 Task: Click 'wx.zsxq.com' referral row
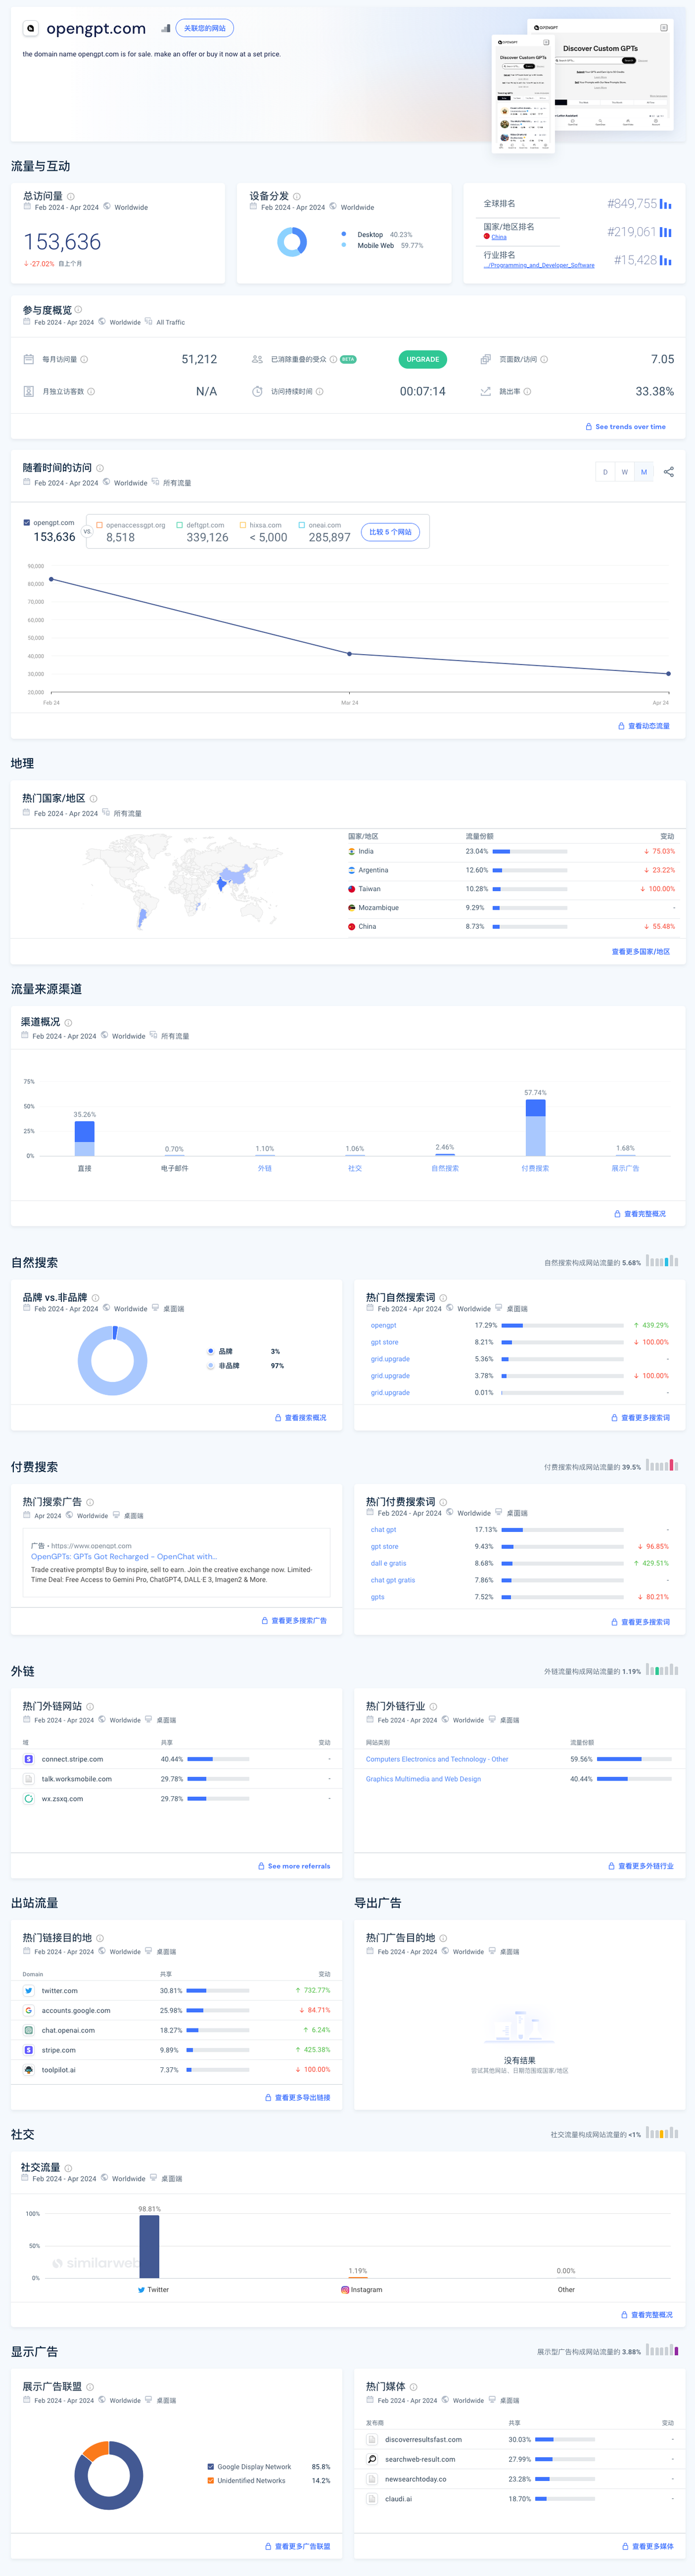(176, 1799)
